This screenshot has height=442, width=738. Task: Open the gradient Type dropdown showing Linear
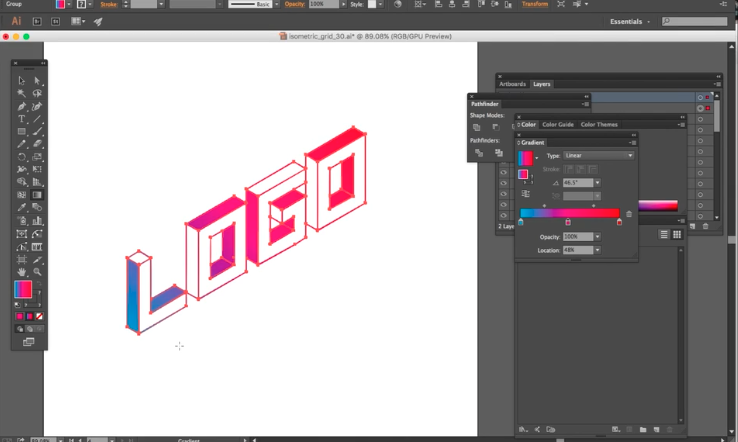pos(598,156)
